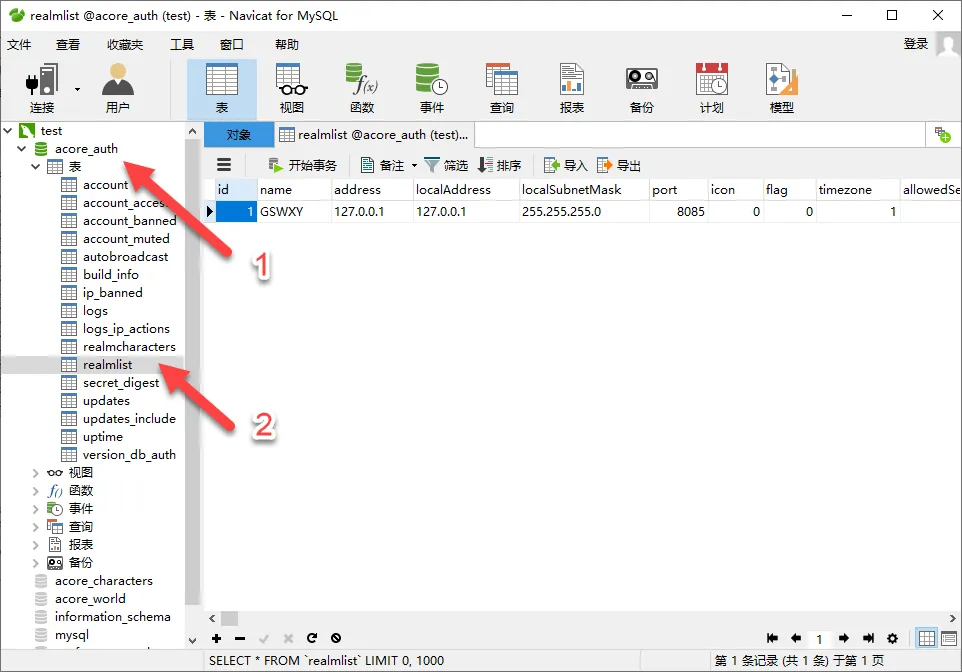Click the name cell containing GSWXY
The height and width of the screenshot is (672, 962).
coord(294,212)
